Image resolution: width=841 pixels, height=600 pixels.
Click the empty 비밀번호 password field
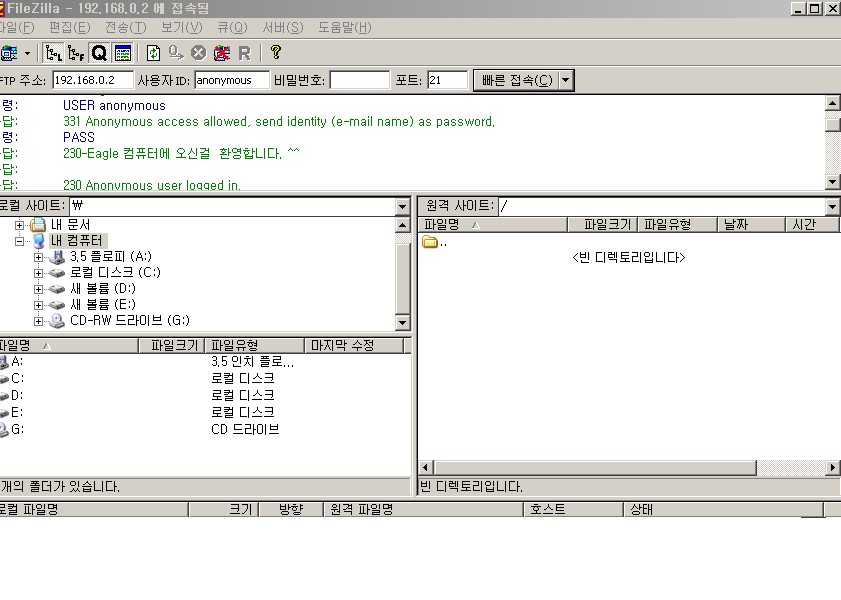point(359,80)
